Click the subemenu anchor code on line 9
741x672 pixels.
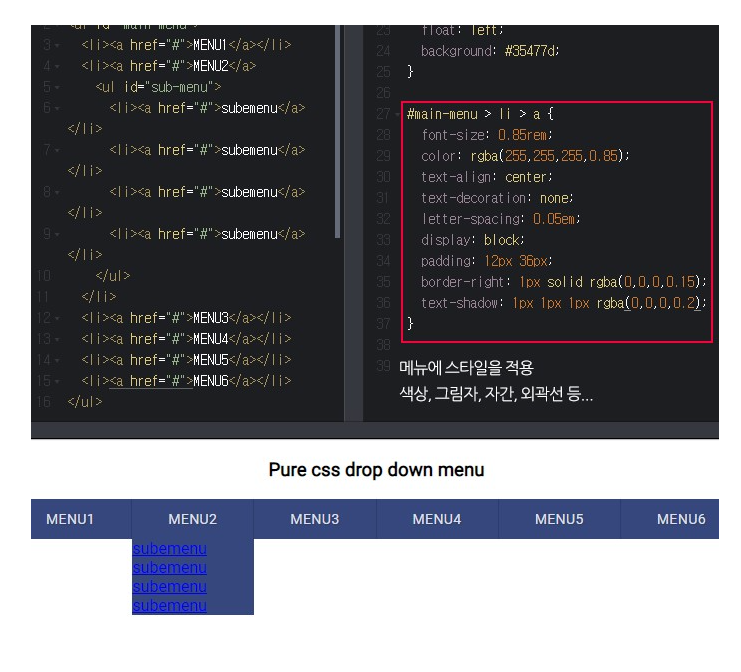point(207,234)
